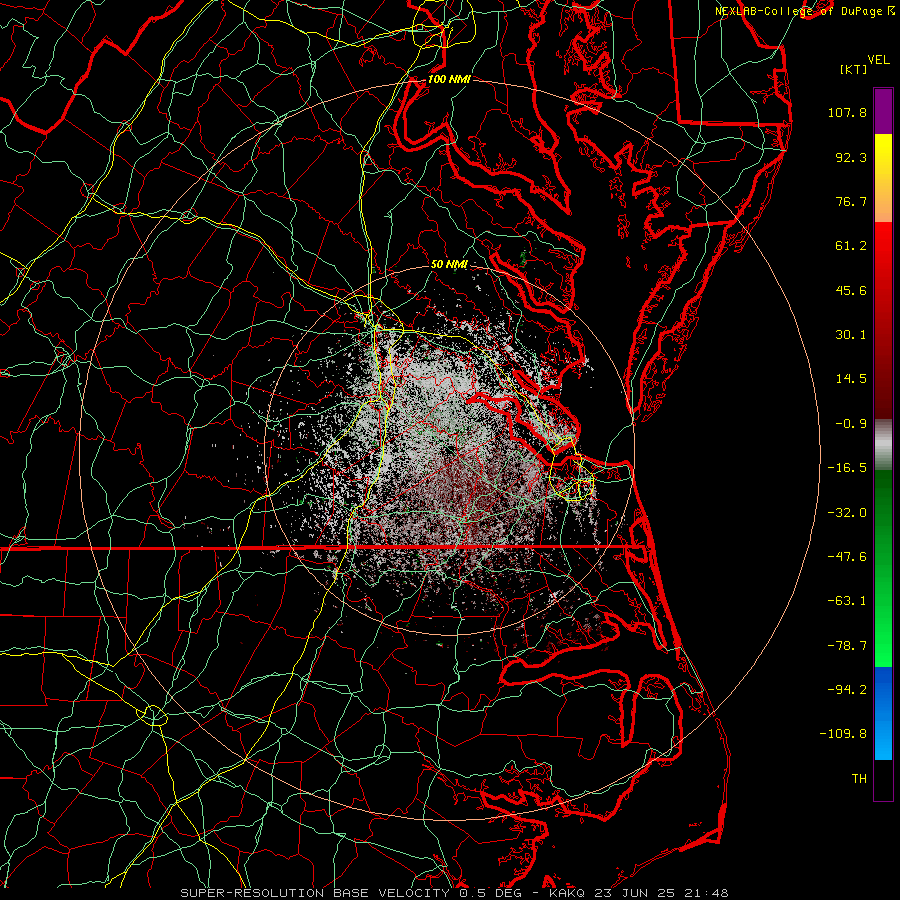Click the 45.6 legend value
The height and width of the screenshot is (900, 900).
click(851, 290)
